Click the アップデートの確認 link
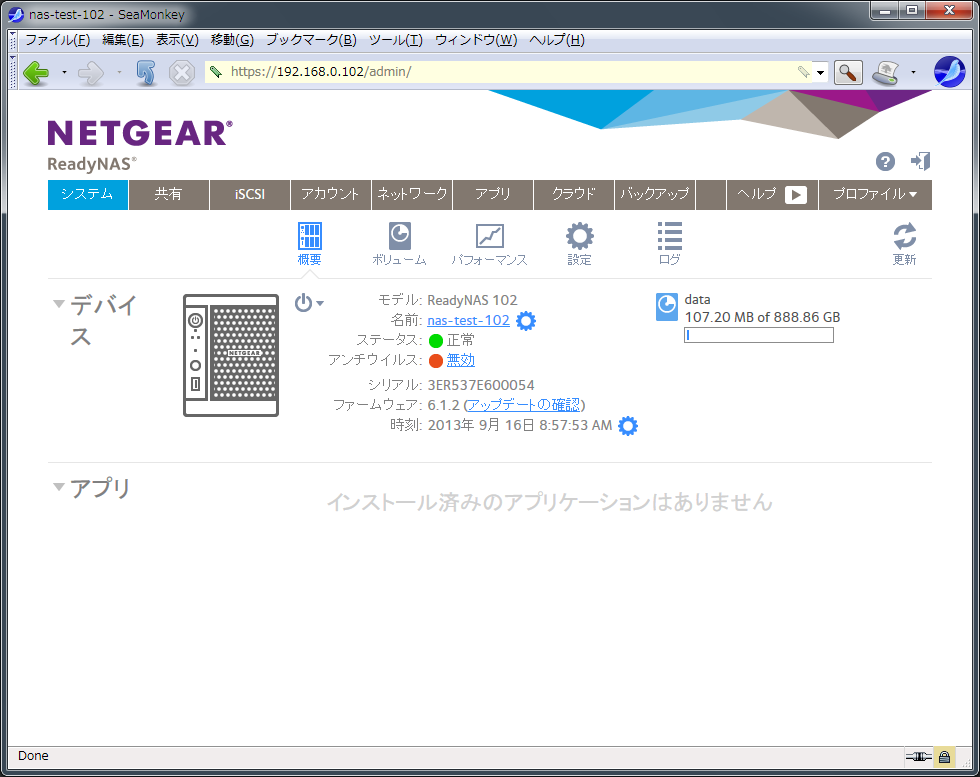The width and height of the screenshot is (980, 777). [524, 405]
